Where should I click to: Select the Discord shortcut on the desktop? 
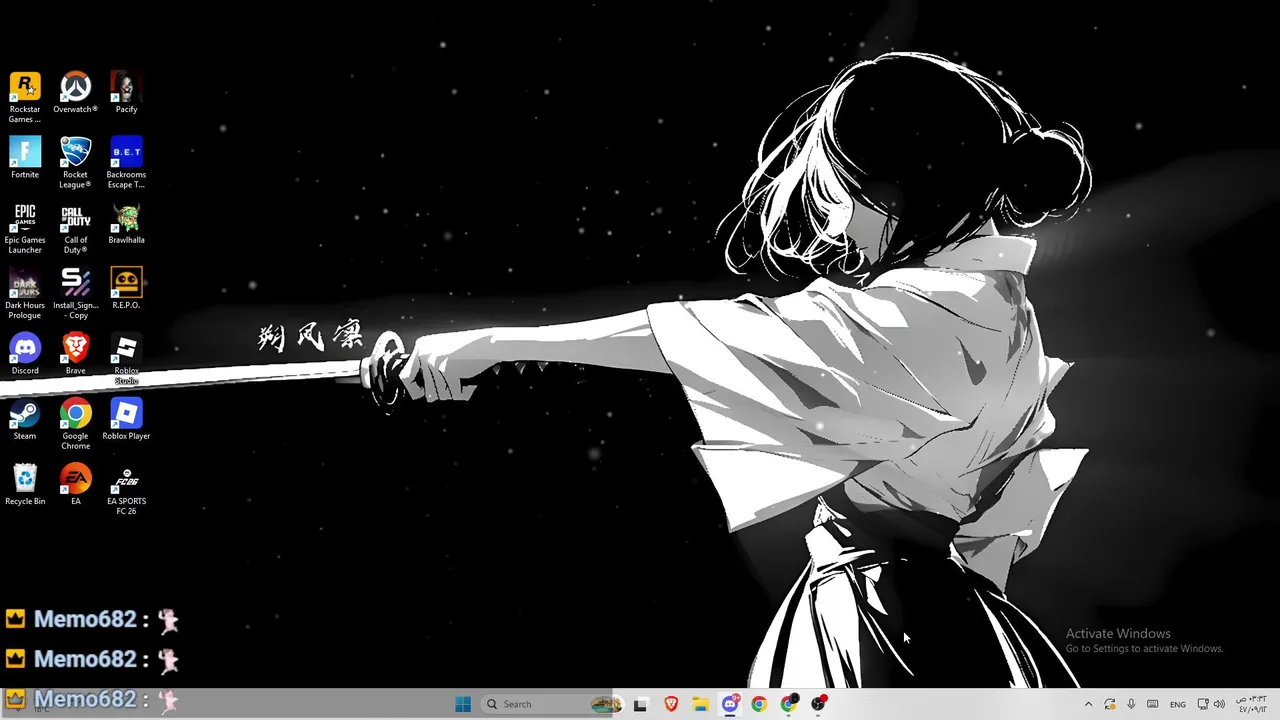pyautogui.click(x=25, y=354)
